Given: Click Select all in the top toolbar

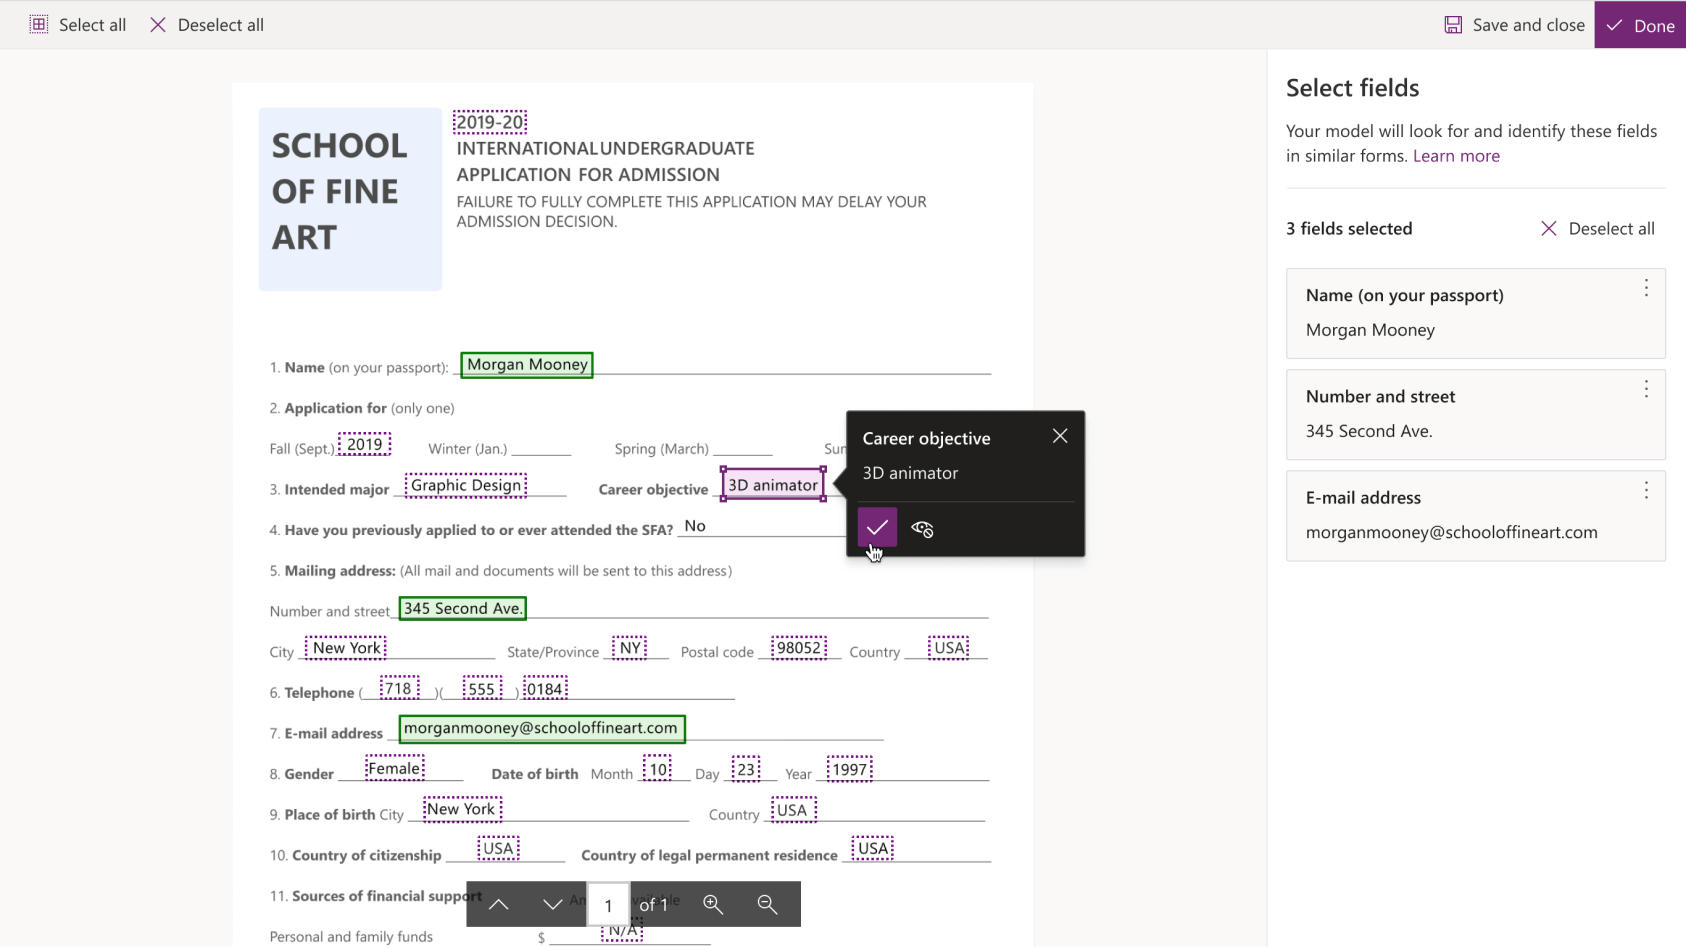Looking at the screenshot, I should tap(92, 24).
